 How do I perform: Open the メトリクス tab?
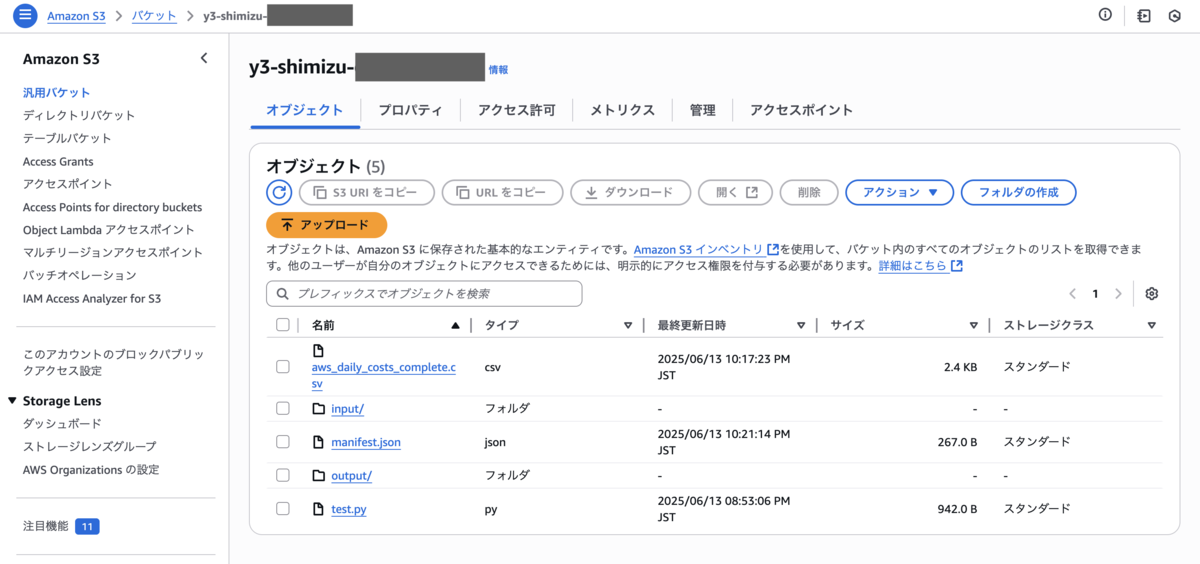[x=622, y=110]
